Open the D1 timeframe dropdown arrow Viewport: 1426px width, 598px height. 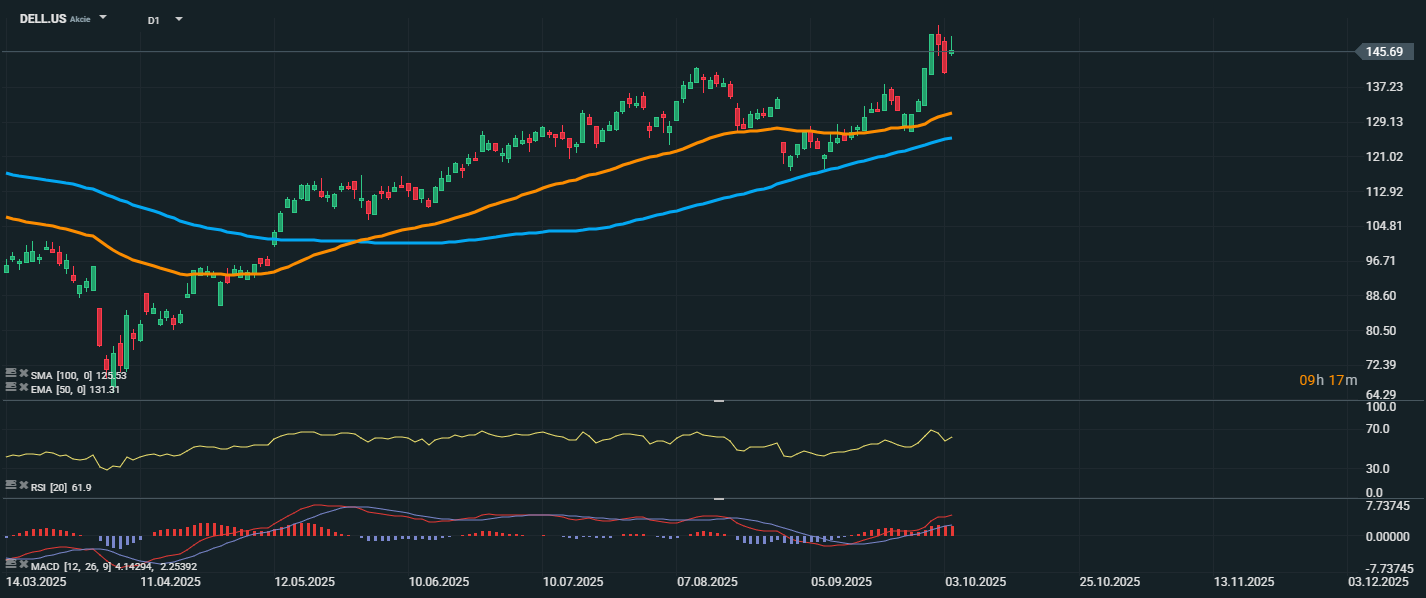coord(179,19)
